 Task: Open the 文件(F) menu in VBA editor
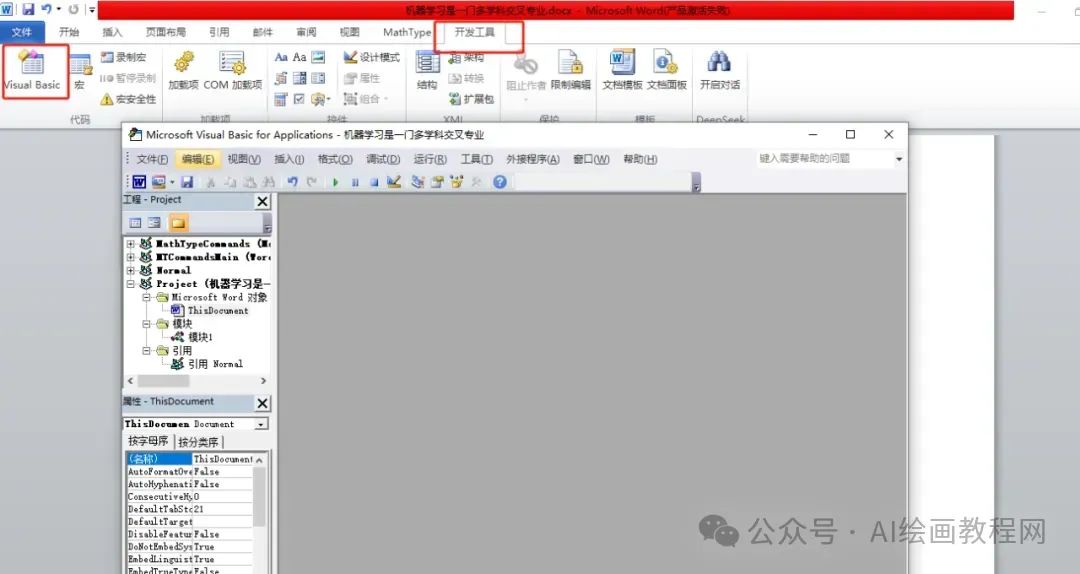[x=152, y=159]
